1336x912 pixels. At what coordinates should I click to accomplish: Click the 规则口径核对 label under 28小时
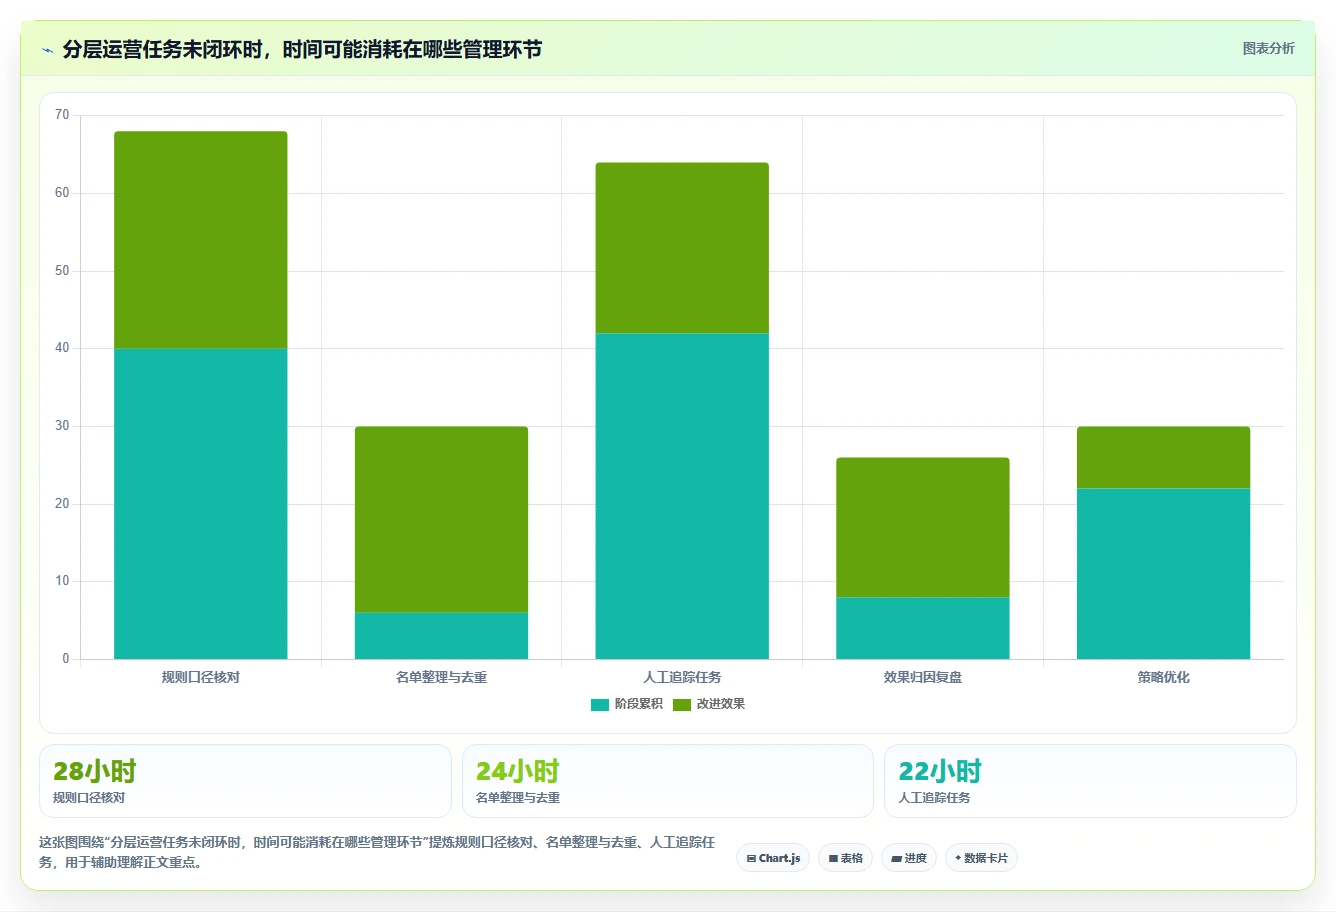(89, 798)
